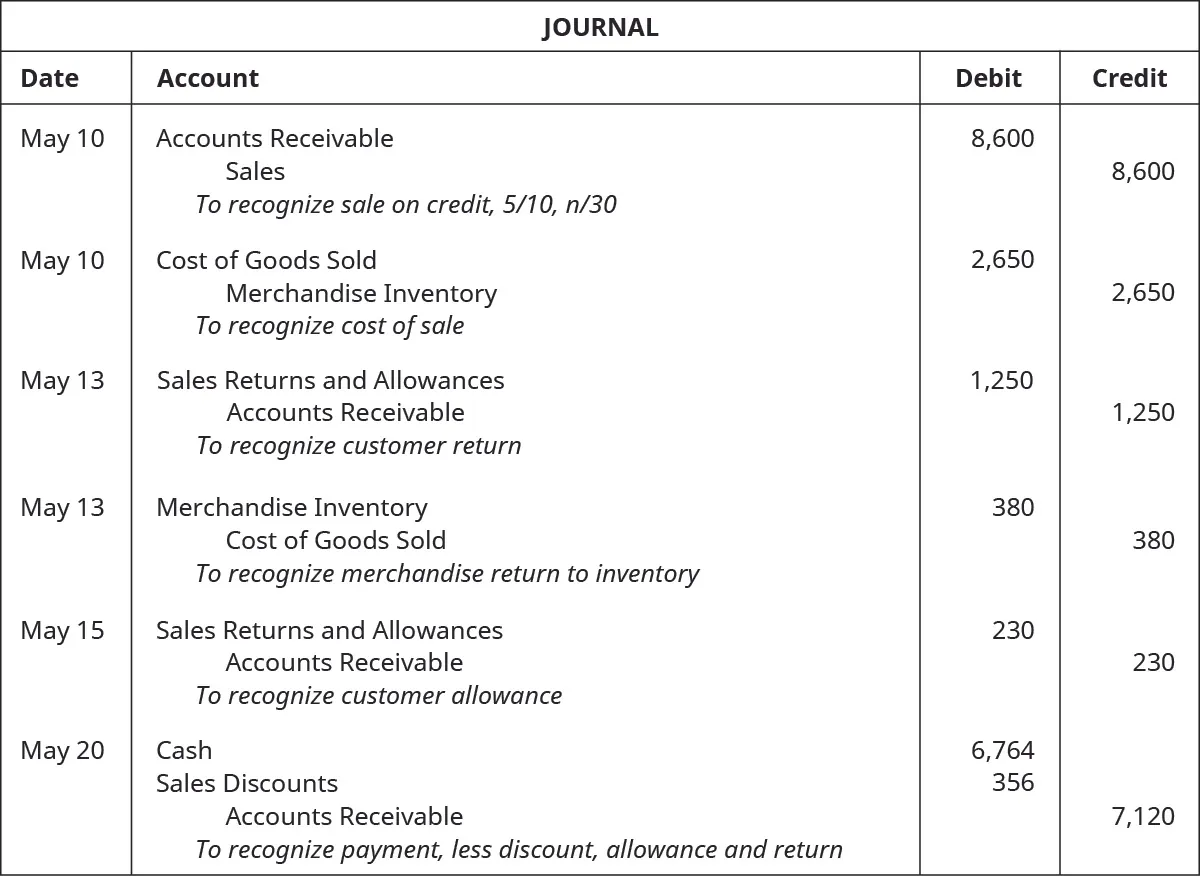The image size is (1200, 876).
Task: Select the 'To recognize customer return' note
Action: [359, 445]
